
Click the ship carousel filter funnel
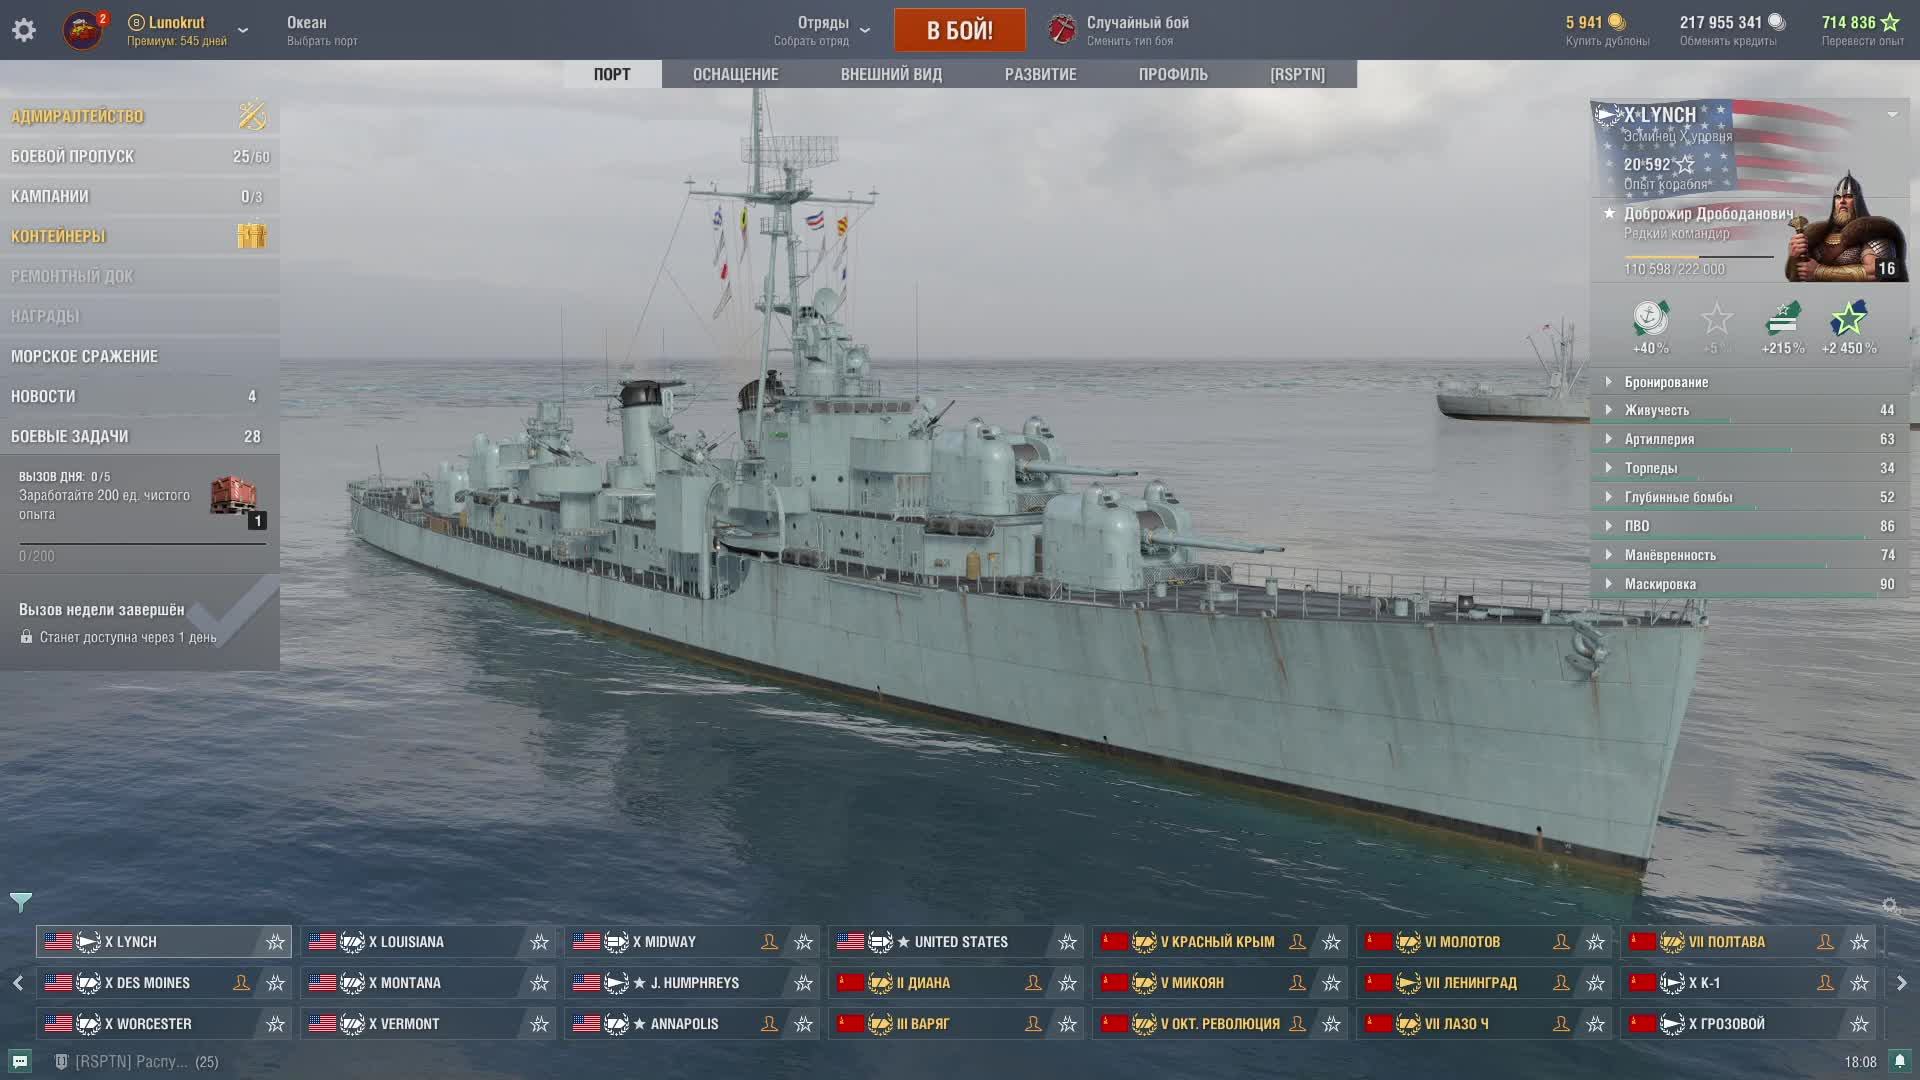click(21, 902)
